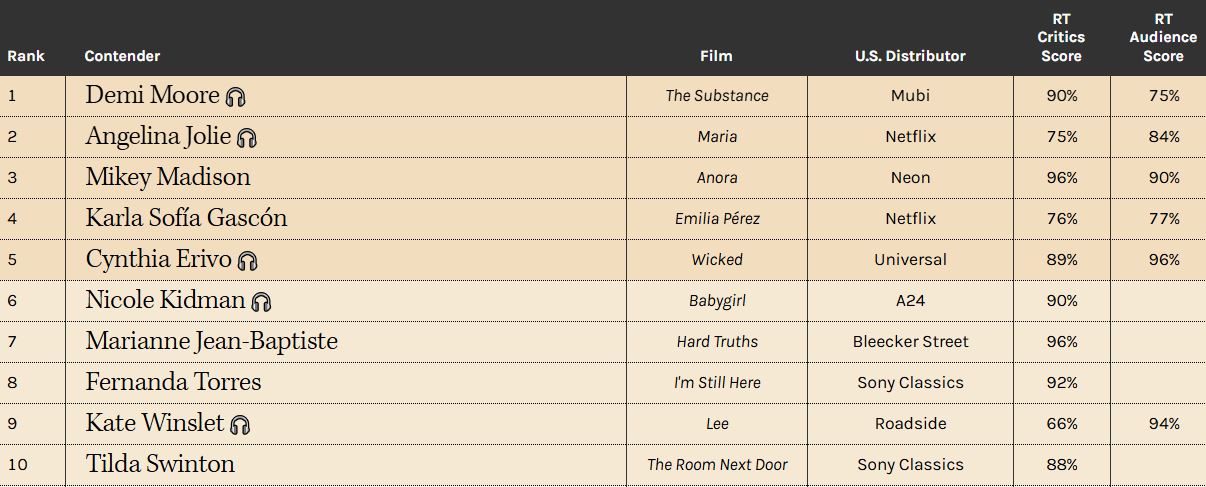Sort by RT Audience Score header
This screenshot has height=487, width=1206.
click(1163, 38)
